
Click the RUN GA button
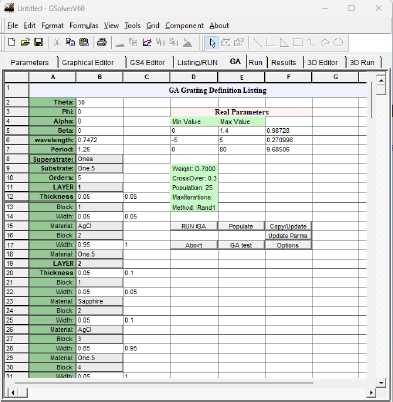[x=194, y=226]
